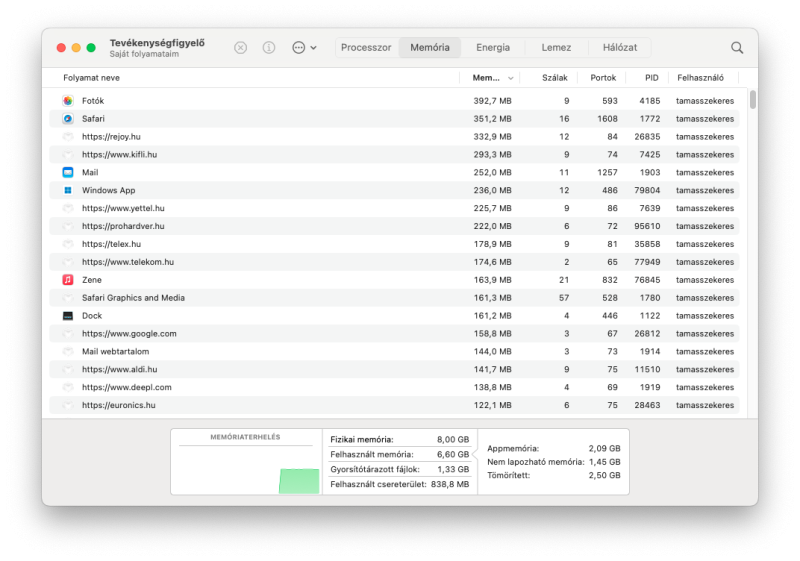Click the Fizikai memória 8,00 GB value
The width and height of the screenshot is (800, 561).
click(453, 440)
